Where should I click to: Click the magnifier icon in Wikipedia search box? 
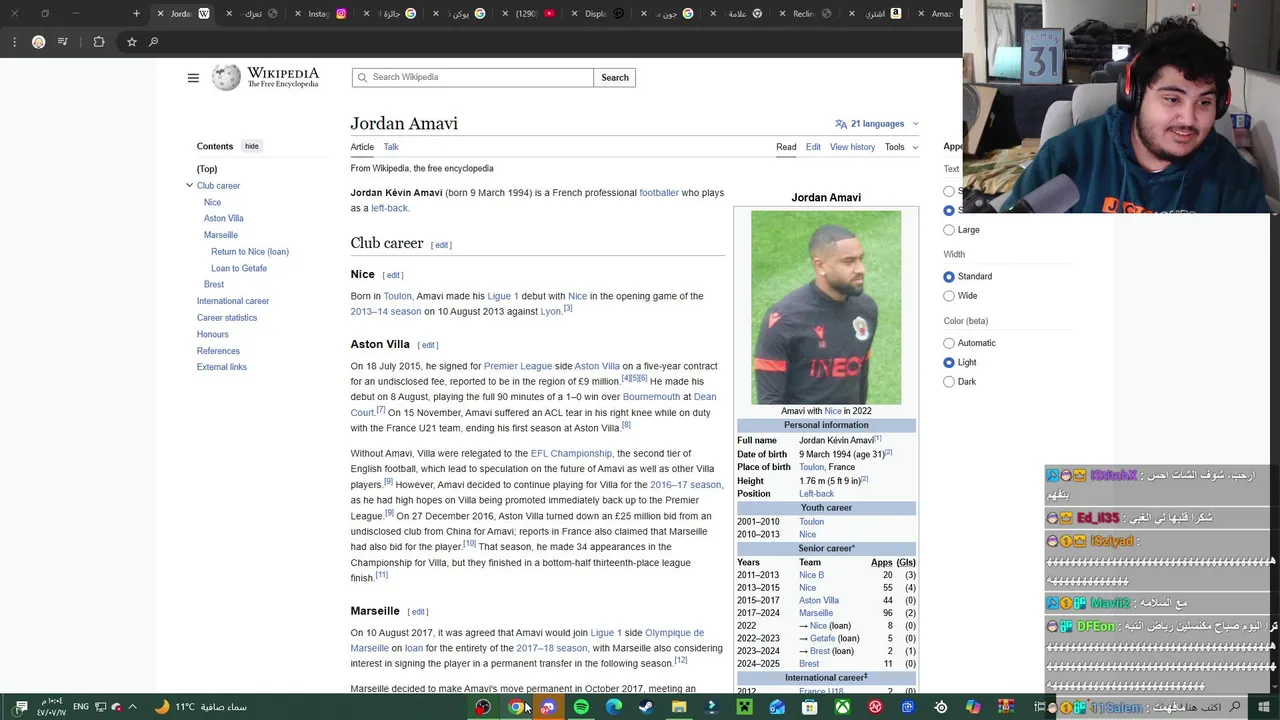pos(362,77)
